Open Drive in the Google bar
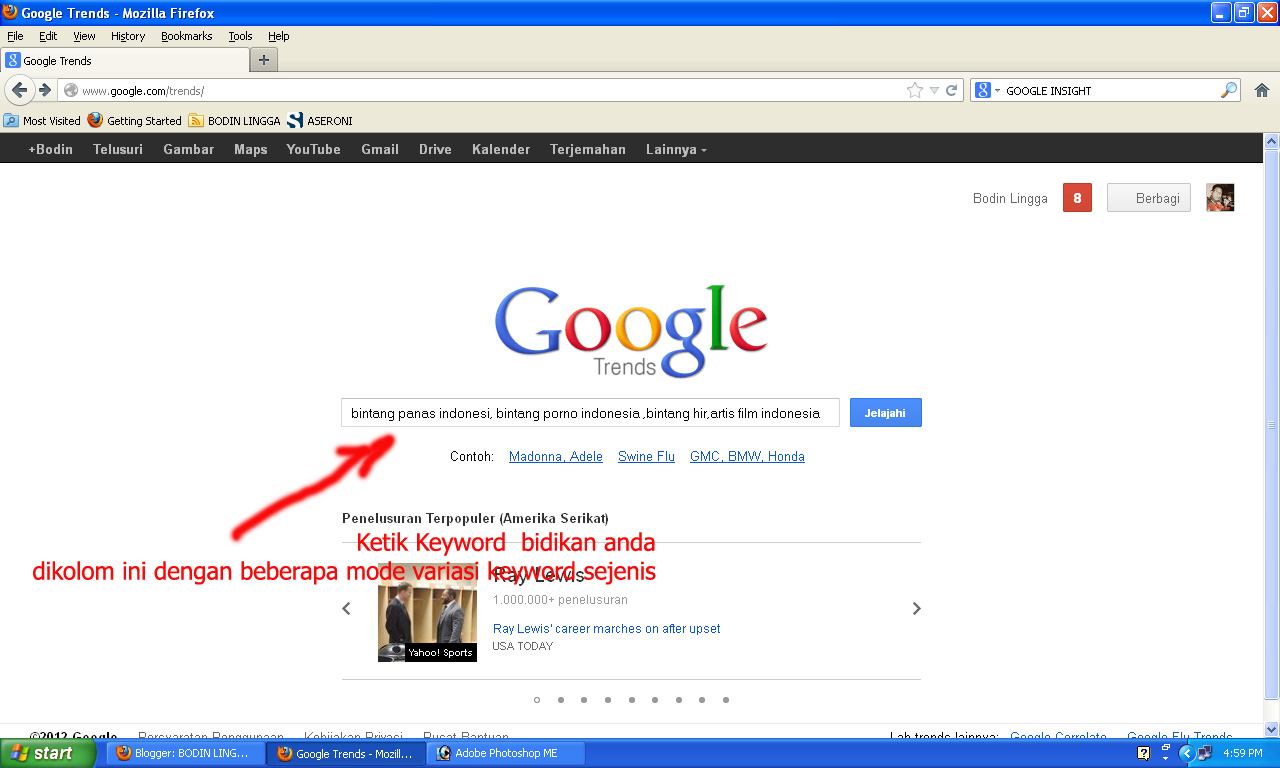The width and height of the screenshot is (1280, 768). [x=435, y=149]
